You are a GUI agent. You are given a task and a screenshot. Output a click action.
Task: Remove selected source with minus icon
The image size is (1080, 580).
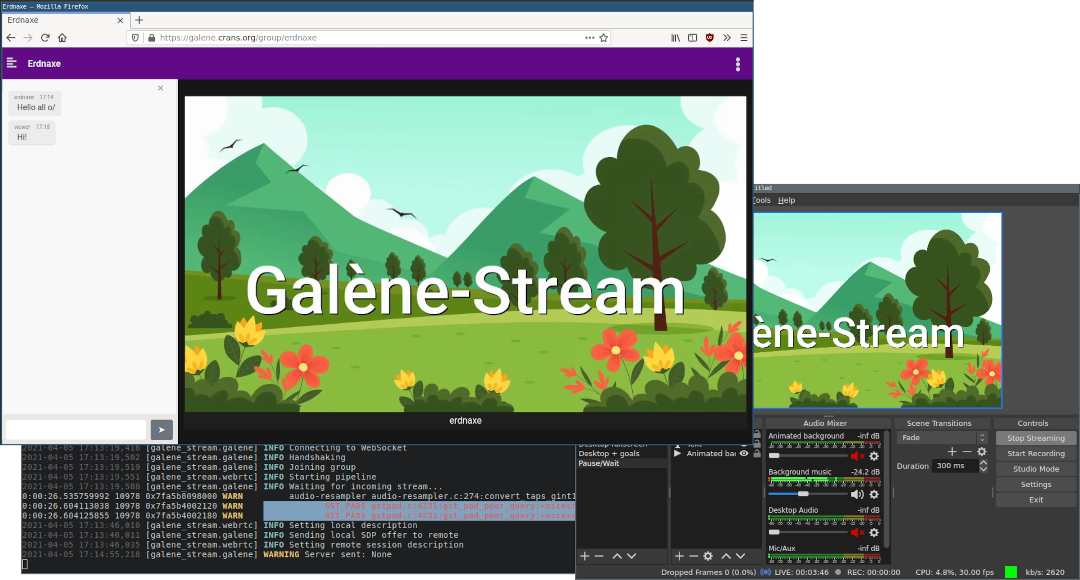694,556
